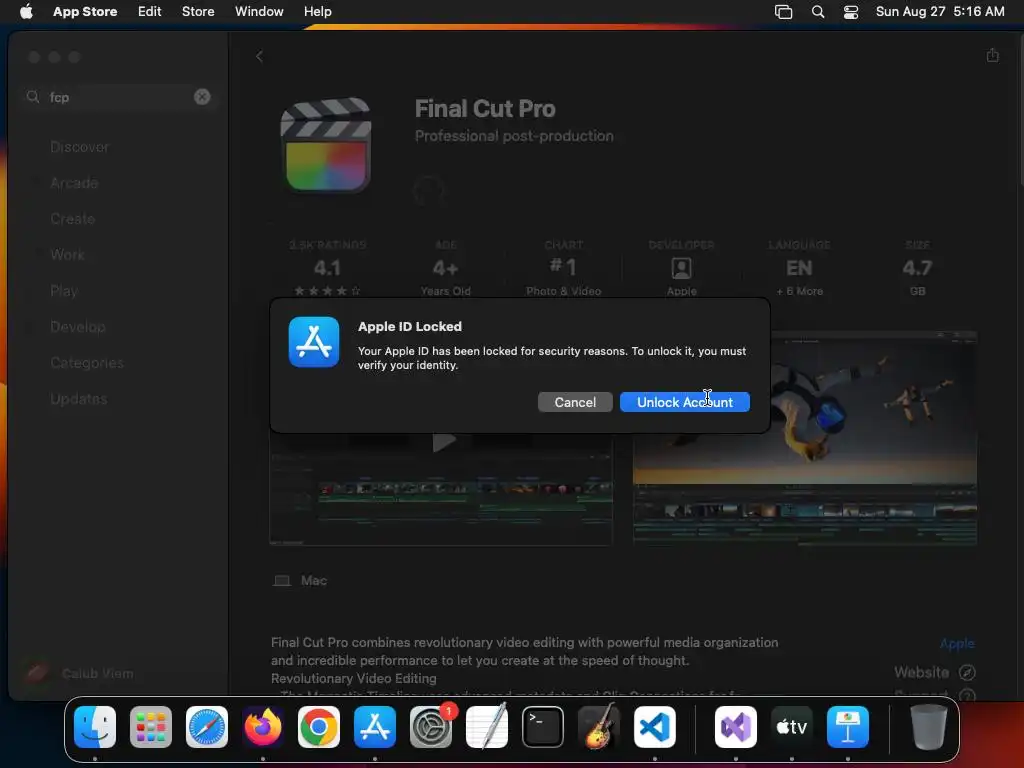1024x768 pixels.
Task: Open Visual Studio Code from the Dock
Action: (654, 727)
